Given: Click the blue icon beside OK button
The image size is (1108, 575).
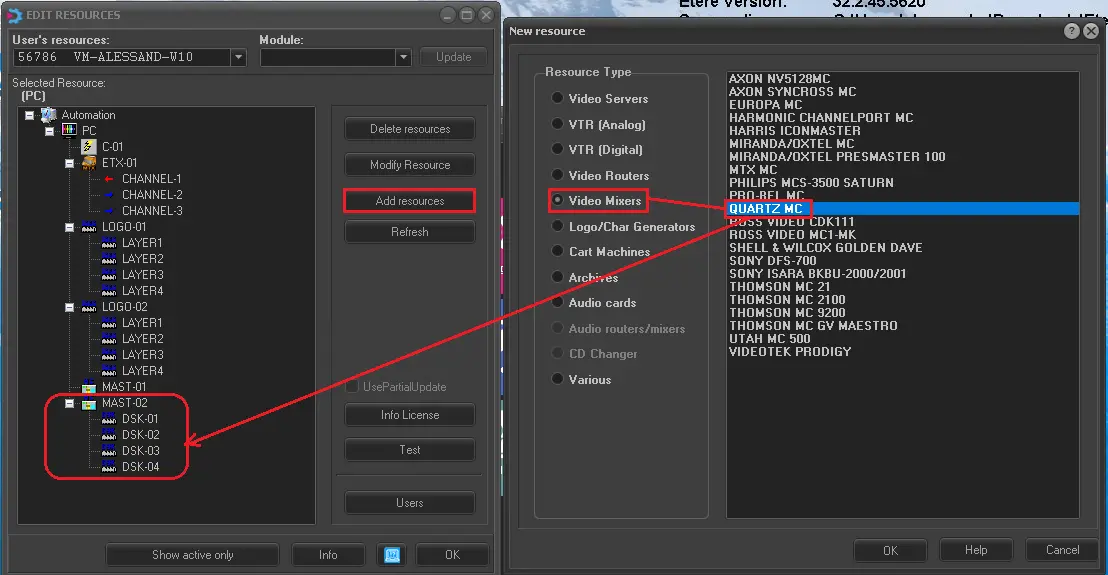Looking at the screenshot, I should [x=392, y=555].
